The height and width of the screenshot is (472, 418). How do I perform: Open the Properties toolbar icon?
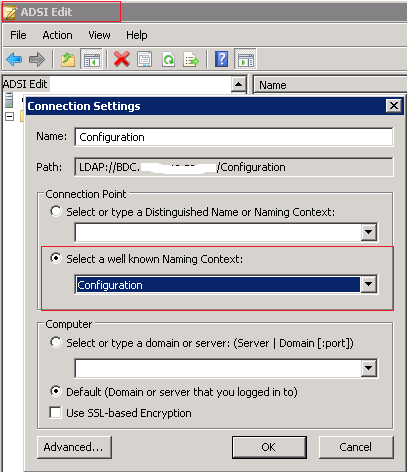(145, 60)
